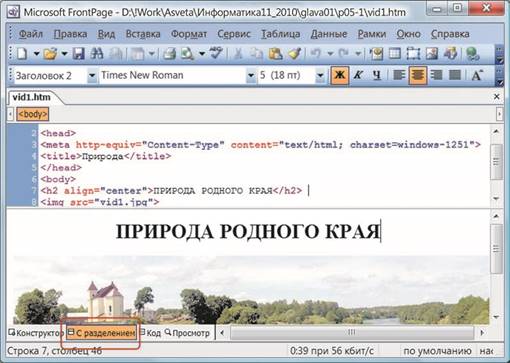This screenshot has height=363, width=510.
Task: Open the Таблица menu
Action: pos(280,34)
